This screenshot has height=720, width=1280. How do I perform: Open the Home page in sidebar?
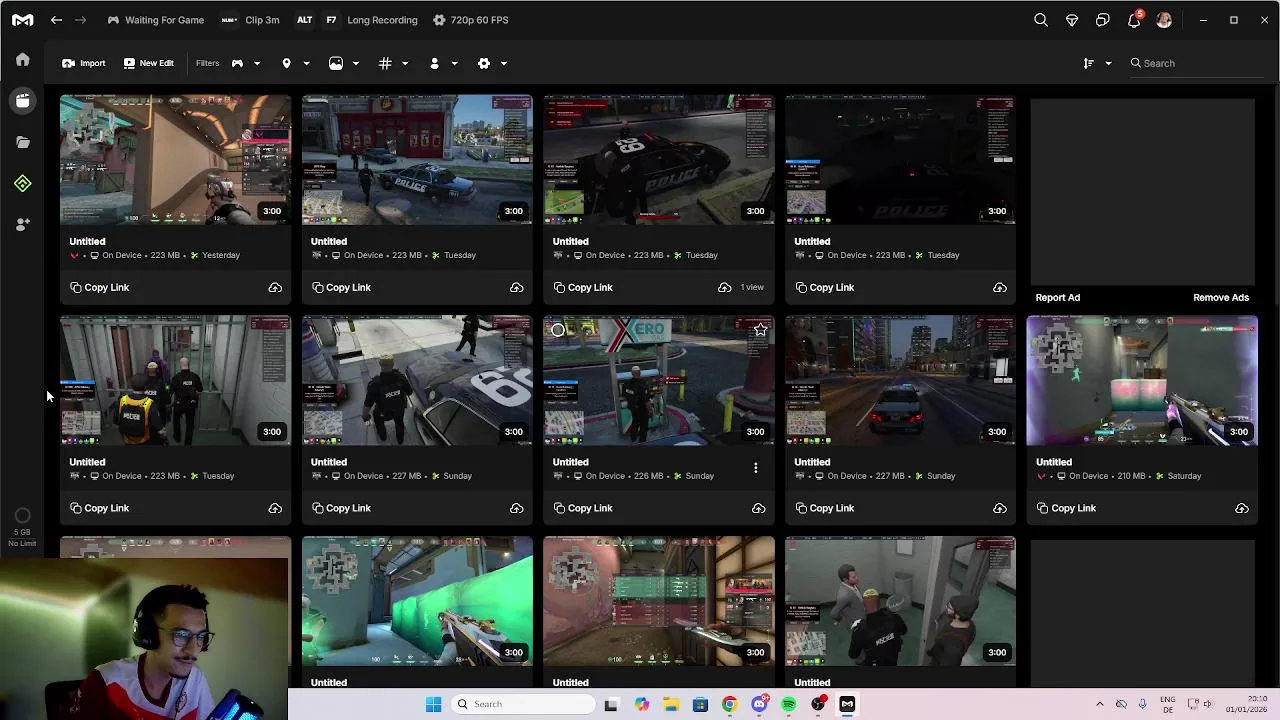(23, 60)
